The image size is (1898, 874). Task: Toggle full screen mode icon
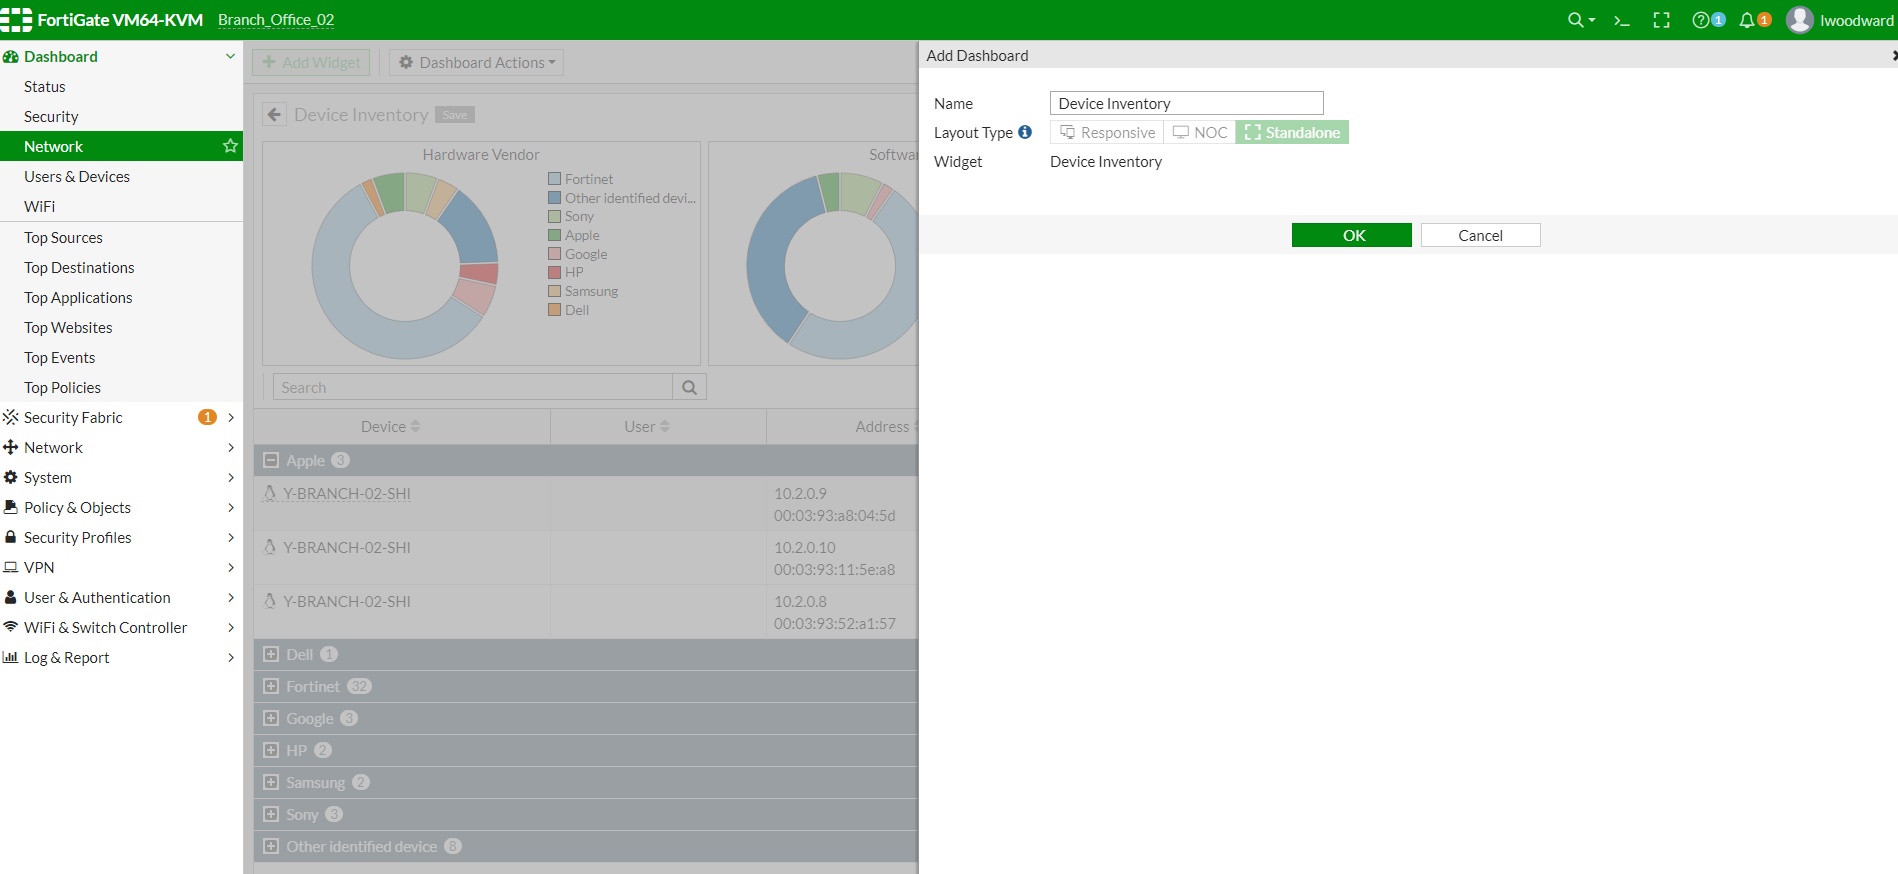tap(1661, 20)
